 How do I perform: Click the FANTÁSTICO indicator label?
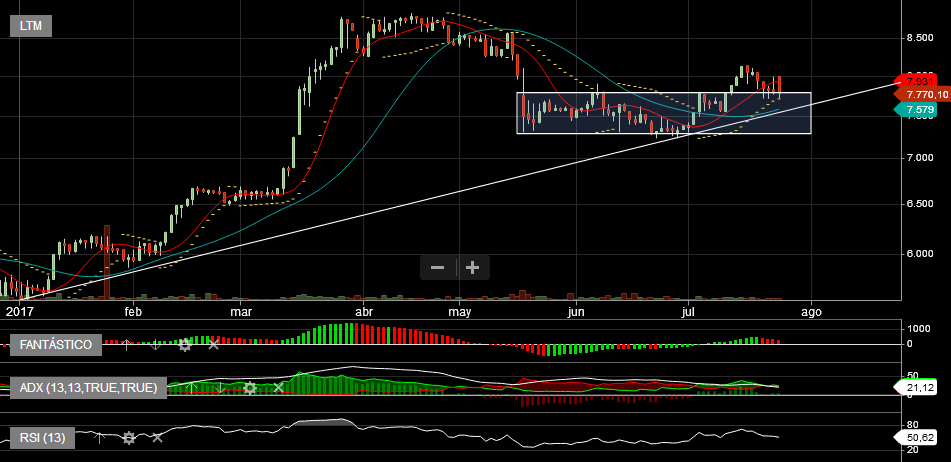pos(56,345)
